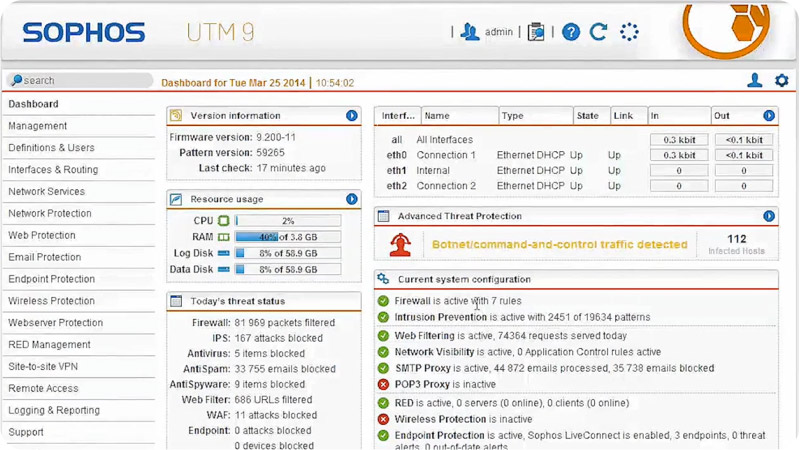800x450 pixels.
Task: Open dashboard settings gear icon
Action: pos(781,80)
